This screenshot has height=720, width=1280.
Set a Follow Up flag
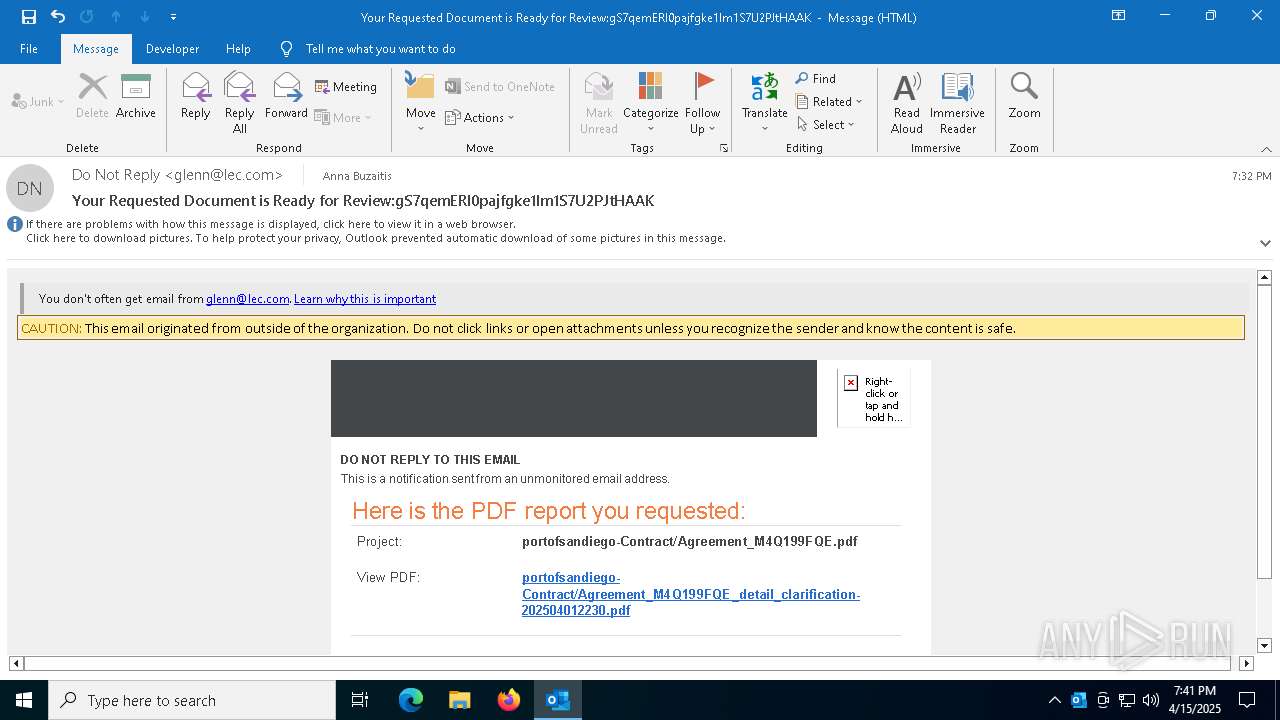pos(703,102)
